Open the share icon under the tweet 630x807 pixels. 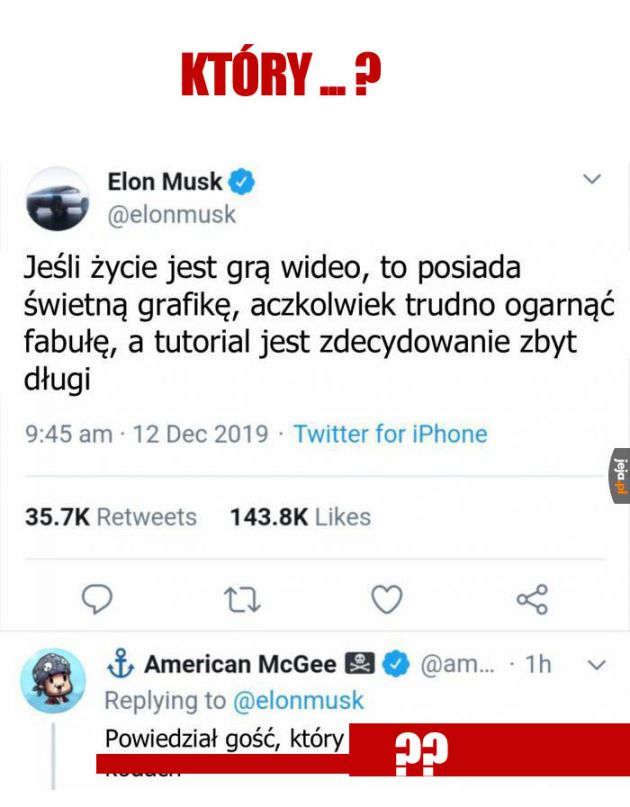[531, 599]
